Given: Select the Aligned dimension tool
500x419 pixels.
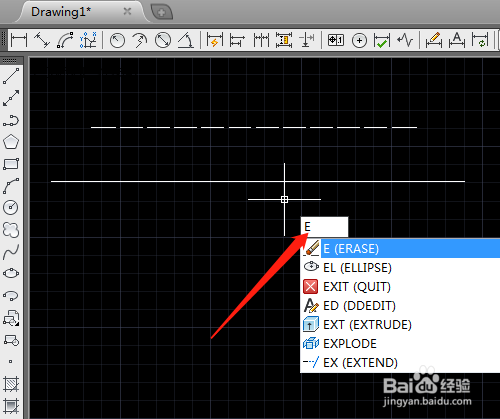Looking at the screenshot, I should pyautogui.click(x=42, y=40).
